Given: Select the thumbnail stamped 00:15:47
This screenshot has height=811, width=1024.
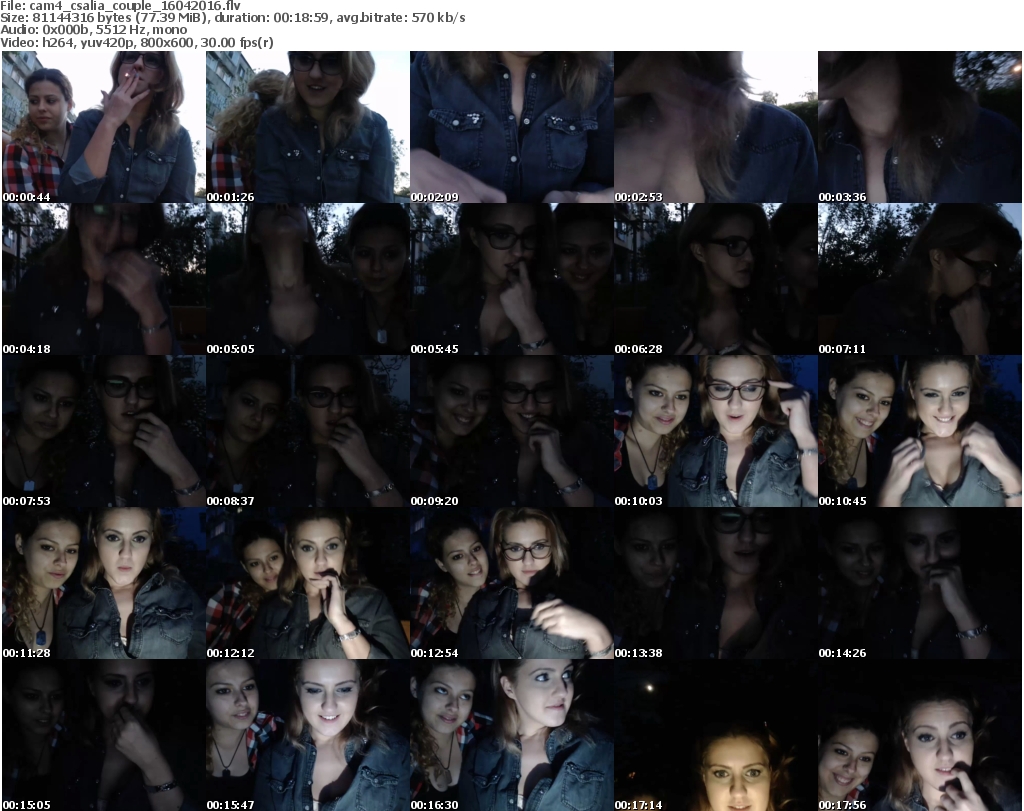Looking at the screenshot, I should tap(308, 735).
